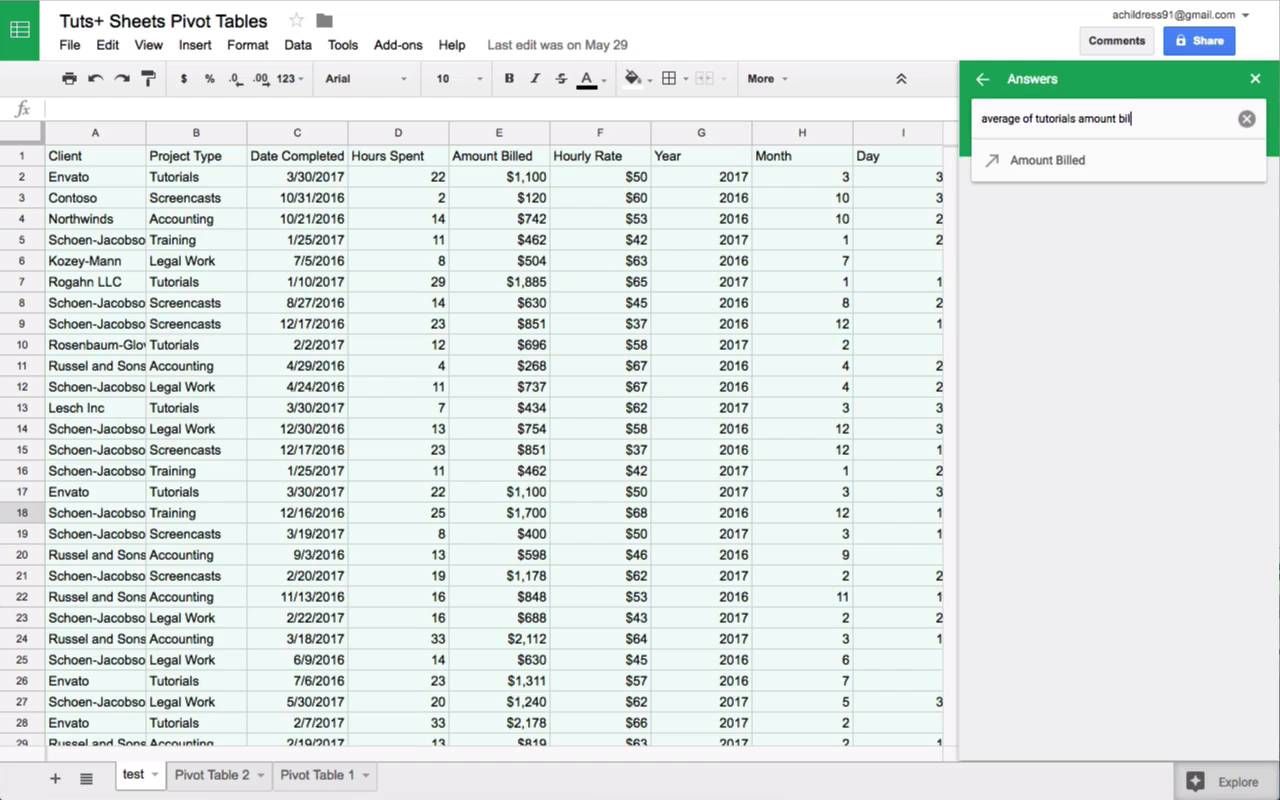The image size is (1280, 800).
Task: Click the Project Type header cell
Action: pos(196,156)
